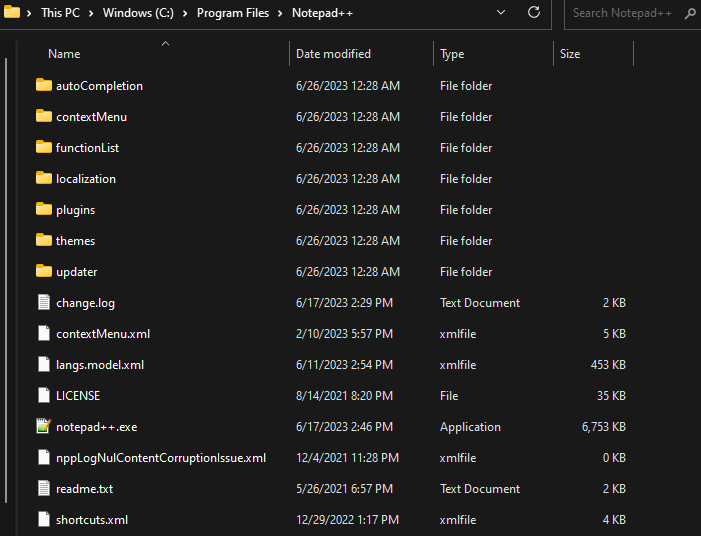Click the langs.model.xml file icon
Image resolution: width=701 pixels, height=536 pixels.
(x=44, y=364)
